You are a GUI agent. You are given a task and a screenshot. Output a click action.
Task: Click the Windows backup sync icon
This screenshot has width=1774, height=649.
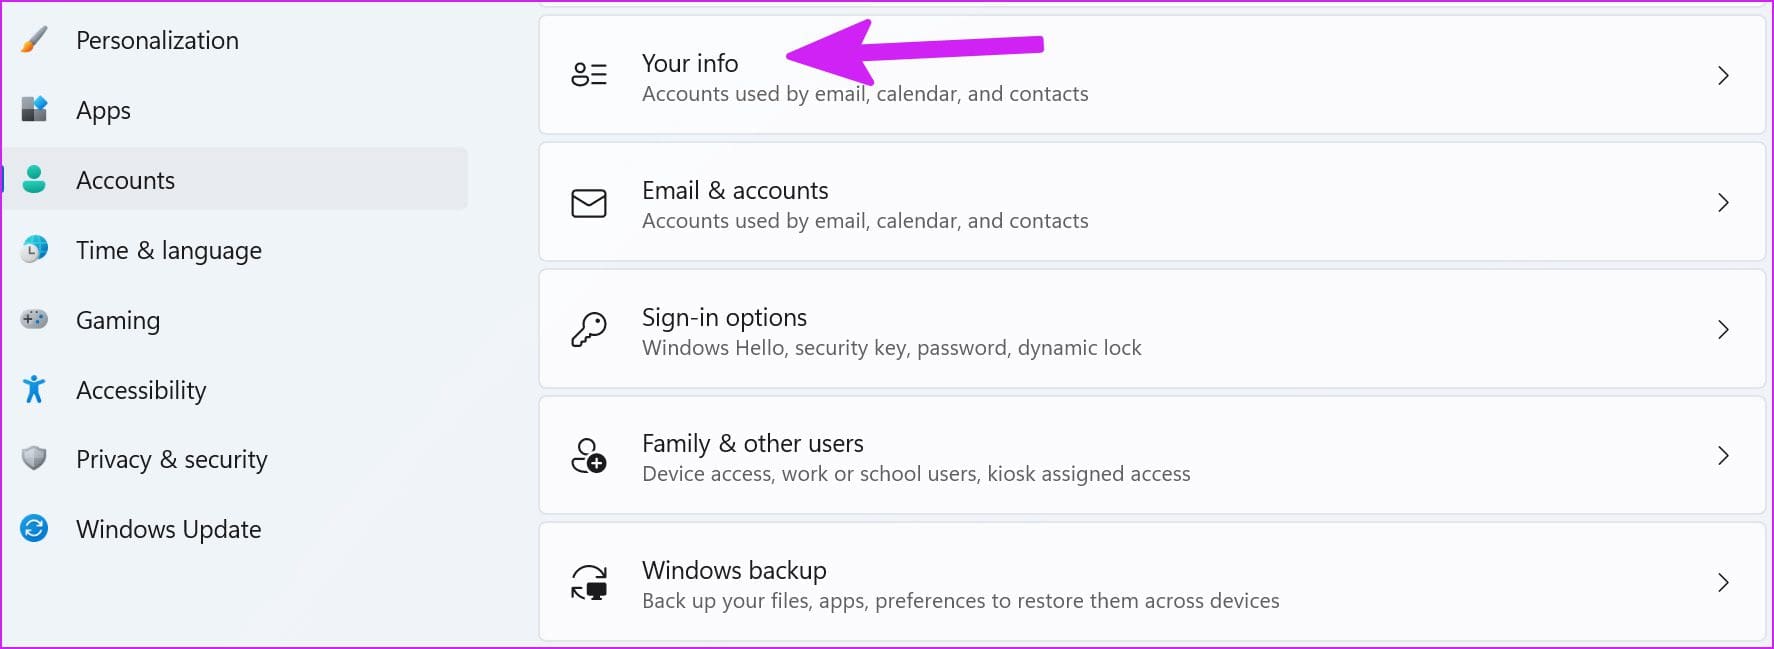(589, 582)
